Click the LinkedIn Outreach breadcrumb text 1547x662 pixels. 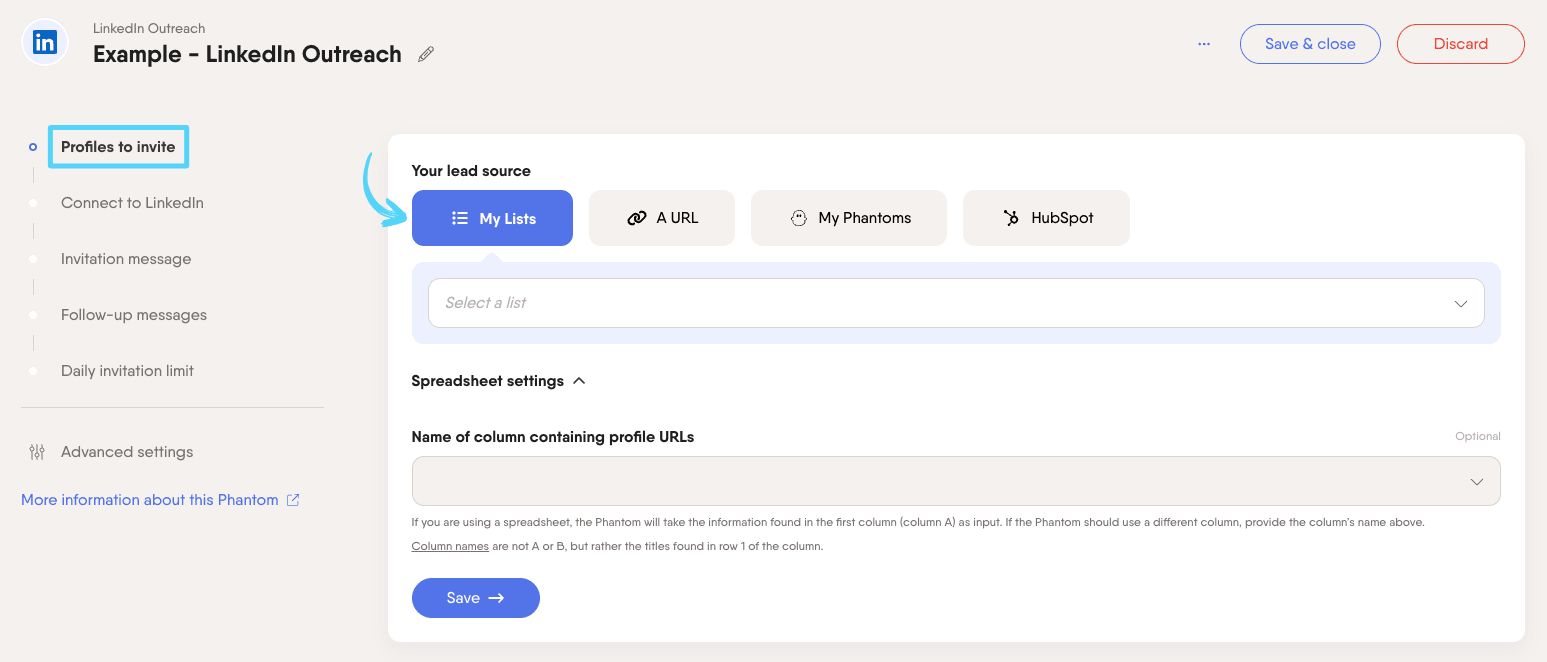click(149, 28)
